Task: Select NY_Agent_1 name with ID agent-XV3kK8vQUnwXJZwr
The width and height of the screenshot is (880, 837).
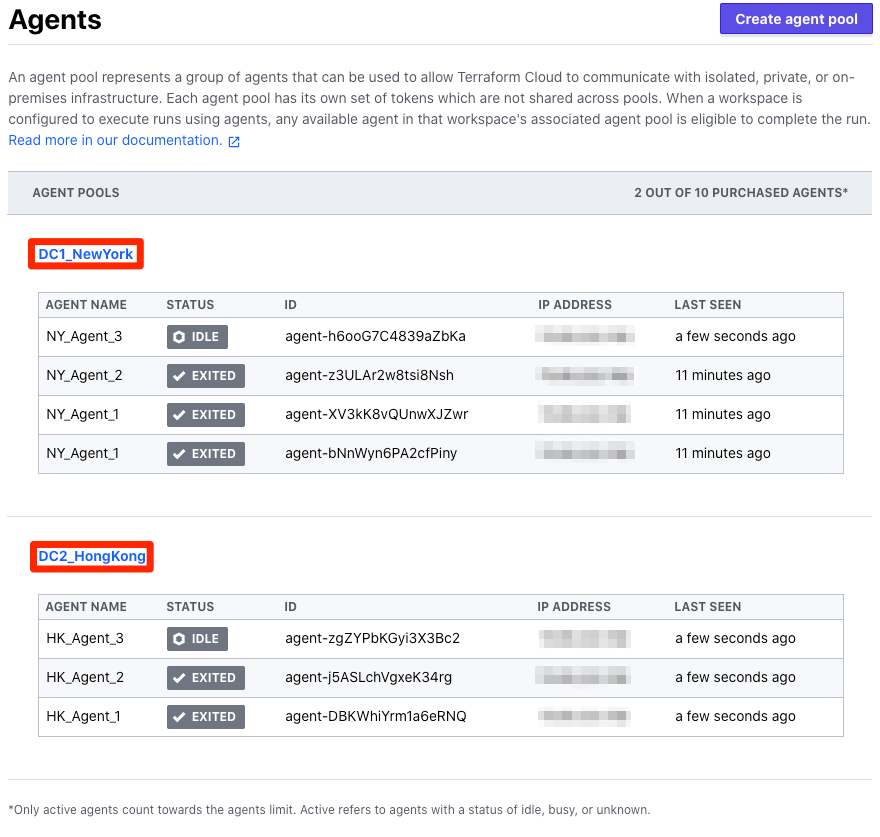Action: pos(82,415)
